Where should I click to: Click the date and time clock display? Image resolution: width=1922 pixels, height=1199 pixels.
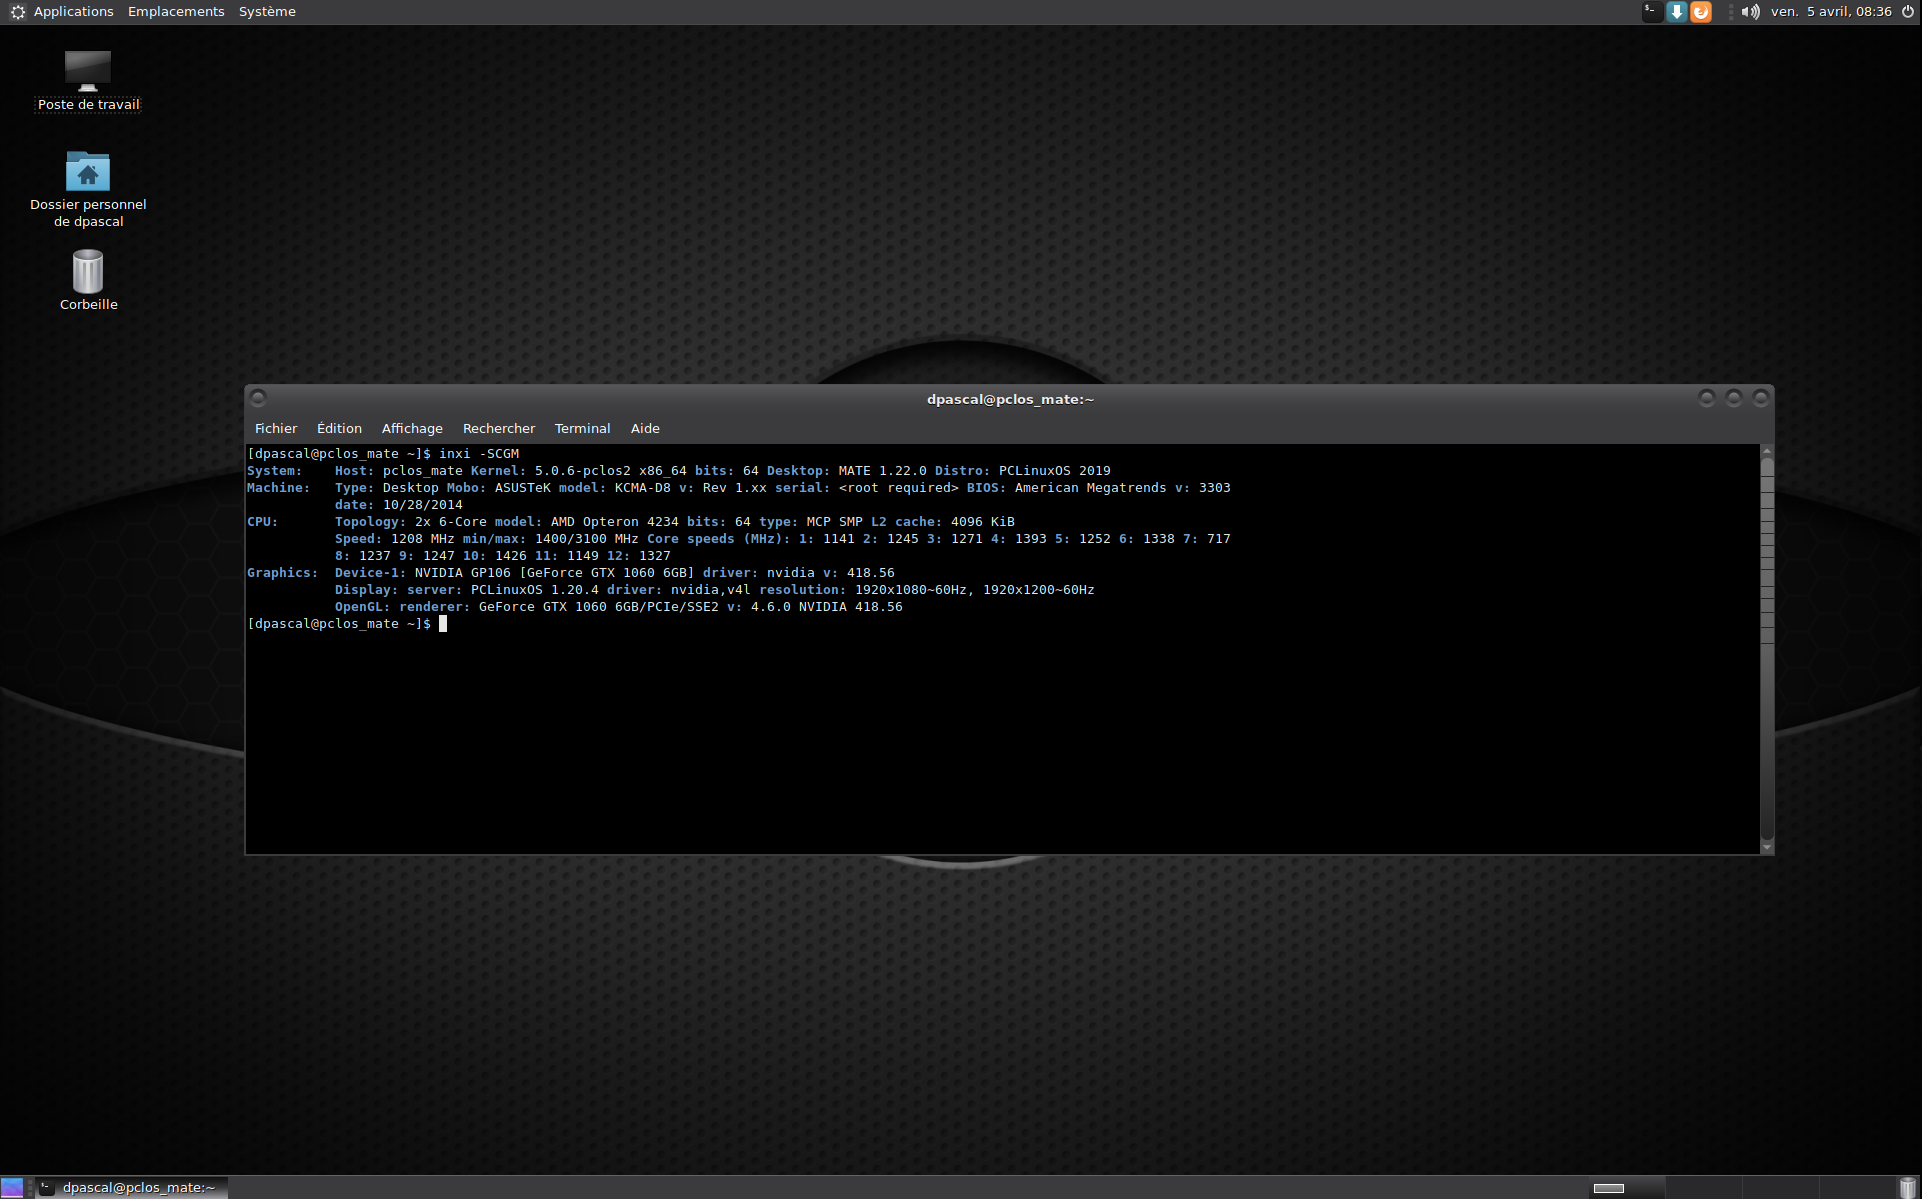[1830, 12]
